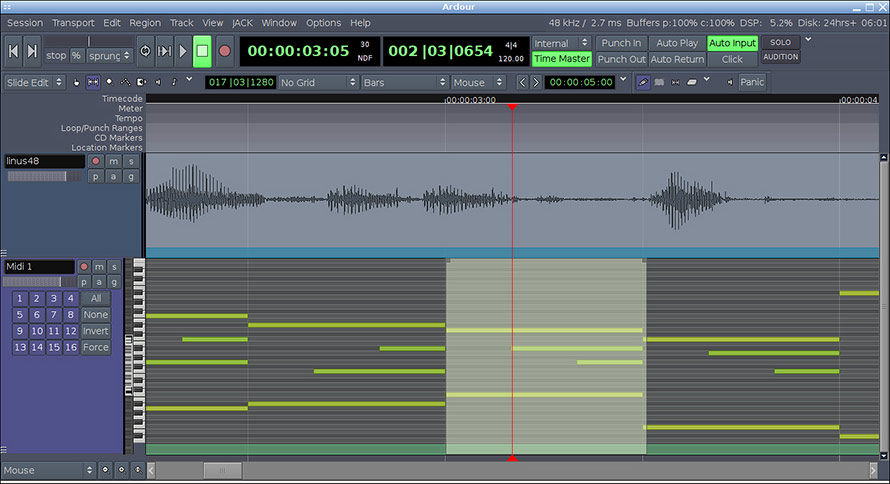This screenshot has height=484, width=890.
Task: Open the Transport menu
Action: (x=73, y=22)
